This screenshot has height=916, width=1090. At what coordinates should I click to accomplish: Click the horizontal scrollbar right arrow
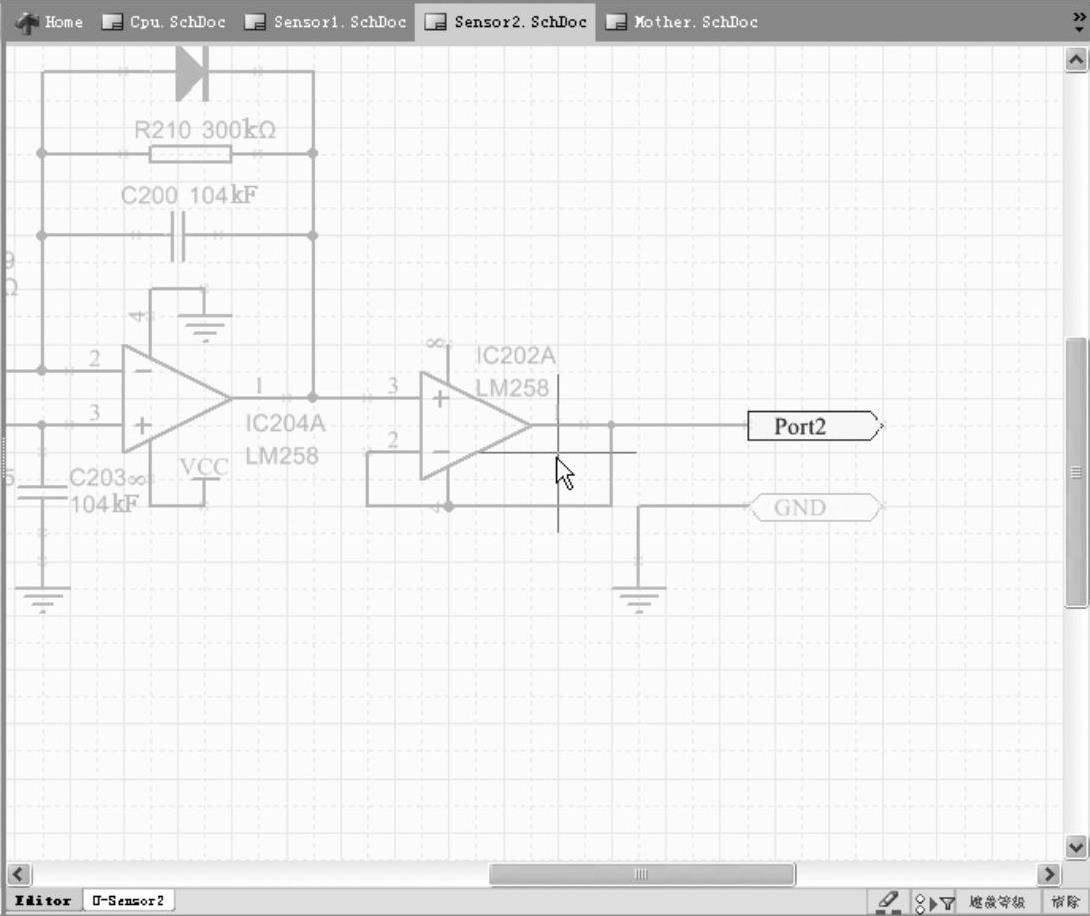(1049, 874)
